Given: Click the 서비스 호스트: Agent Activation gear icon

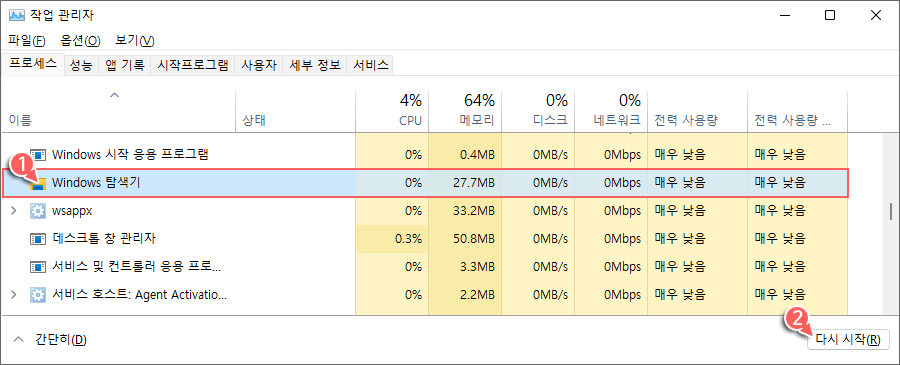Looking at the screenshot, I should click(x=38, y=295).
